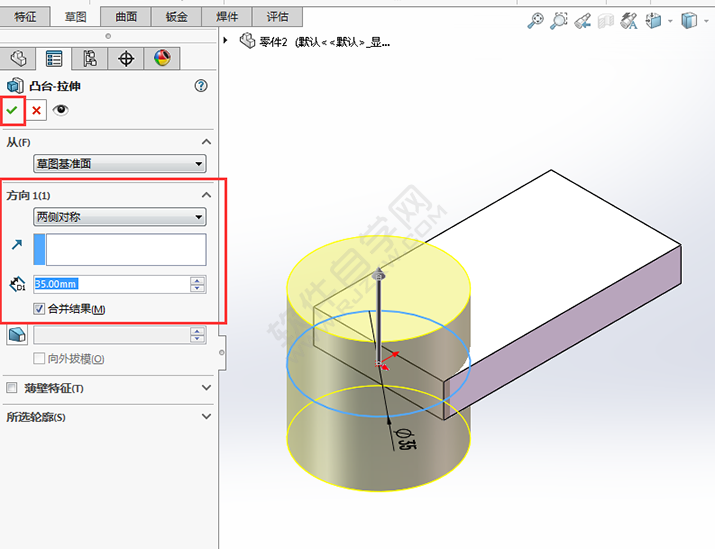
Task: Switch to the 特征 ribbon tab
Action: [x=25, y=17]
